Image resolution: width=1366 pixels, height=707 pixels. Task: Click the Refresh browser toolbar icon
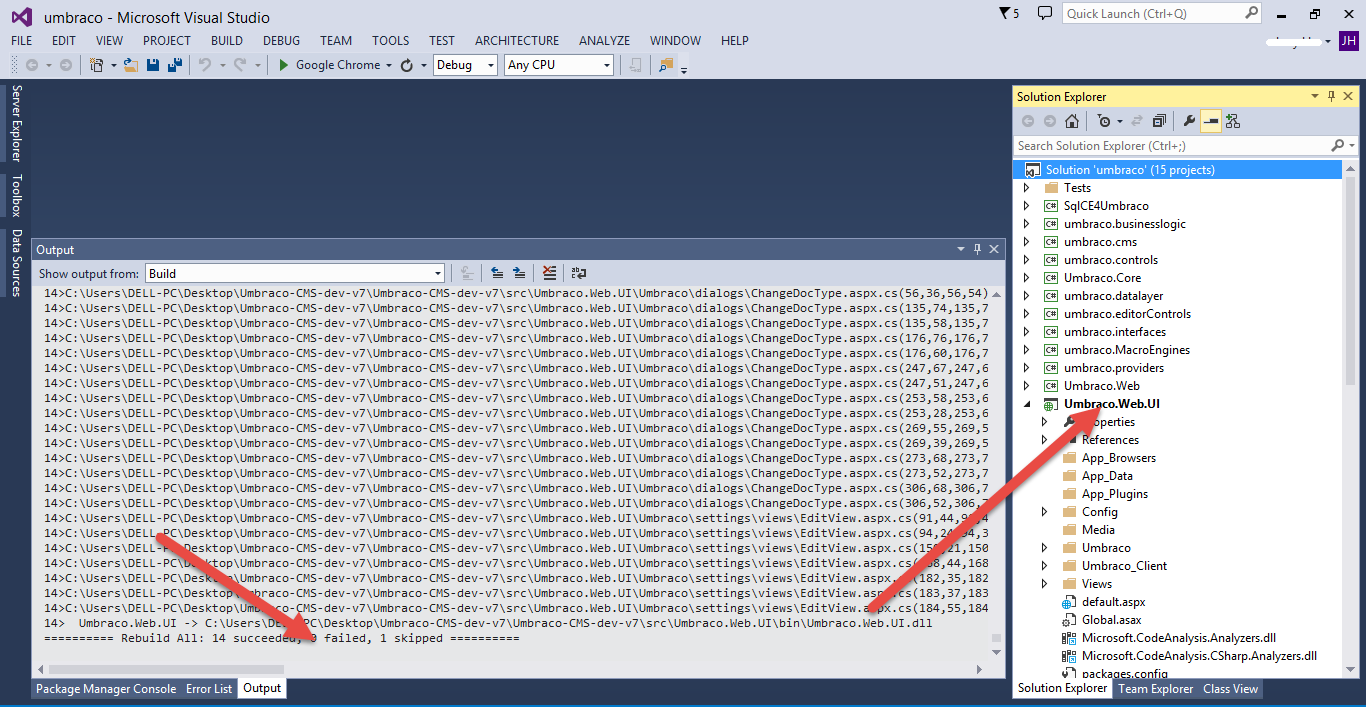point(407,65)
